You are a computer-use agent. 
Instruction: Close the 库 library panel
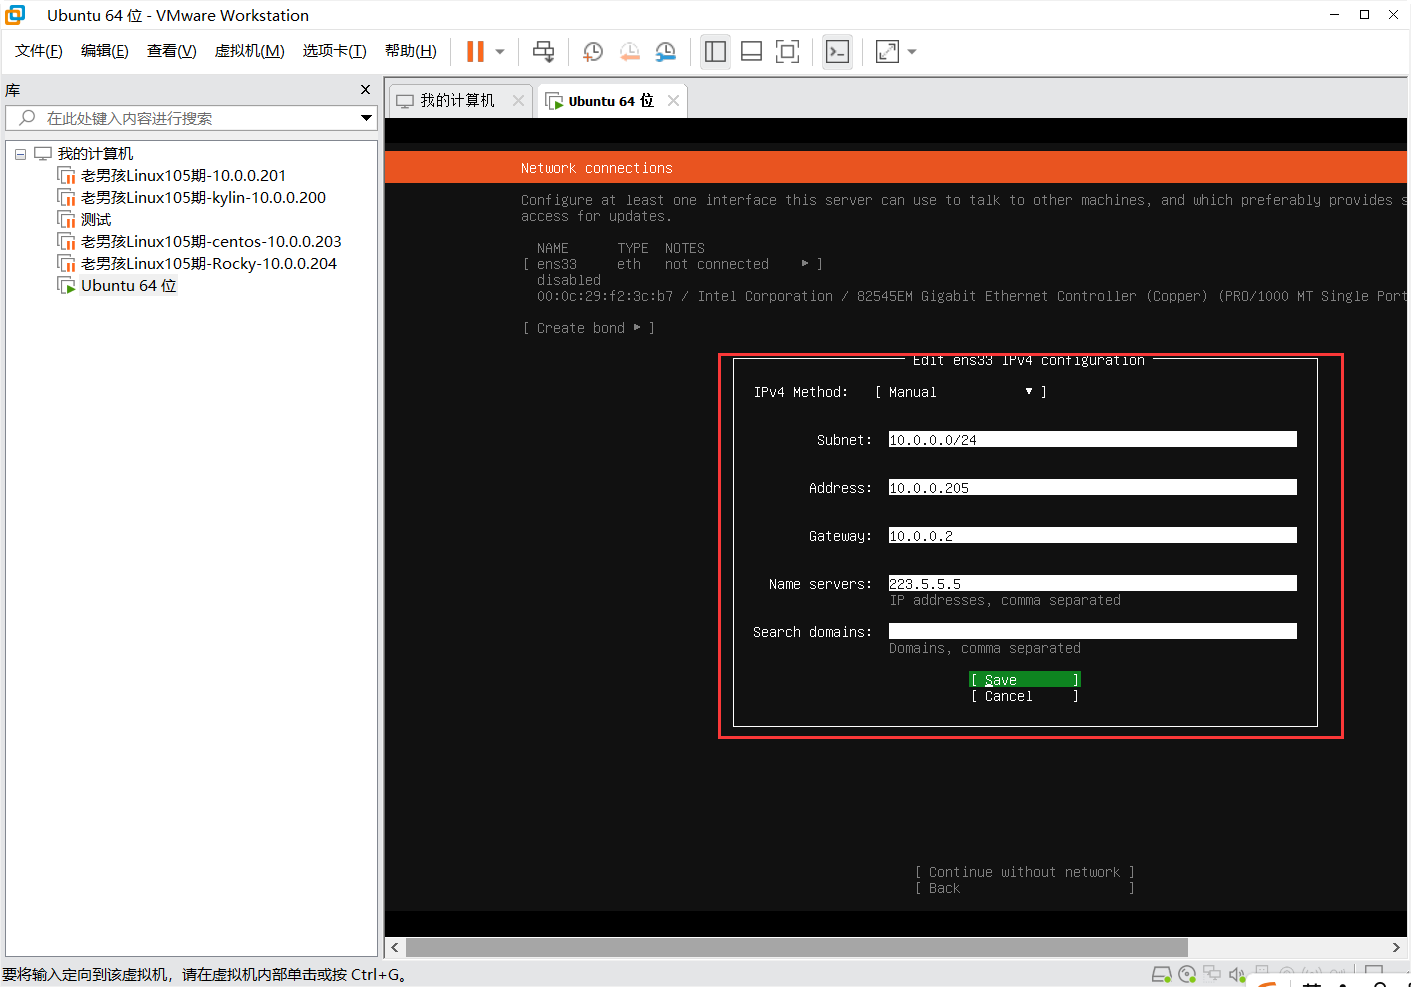pyautogui.click(x=365, y=90)
